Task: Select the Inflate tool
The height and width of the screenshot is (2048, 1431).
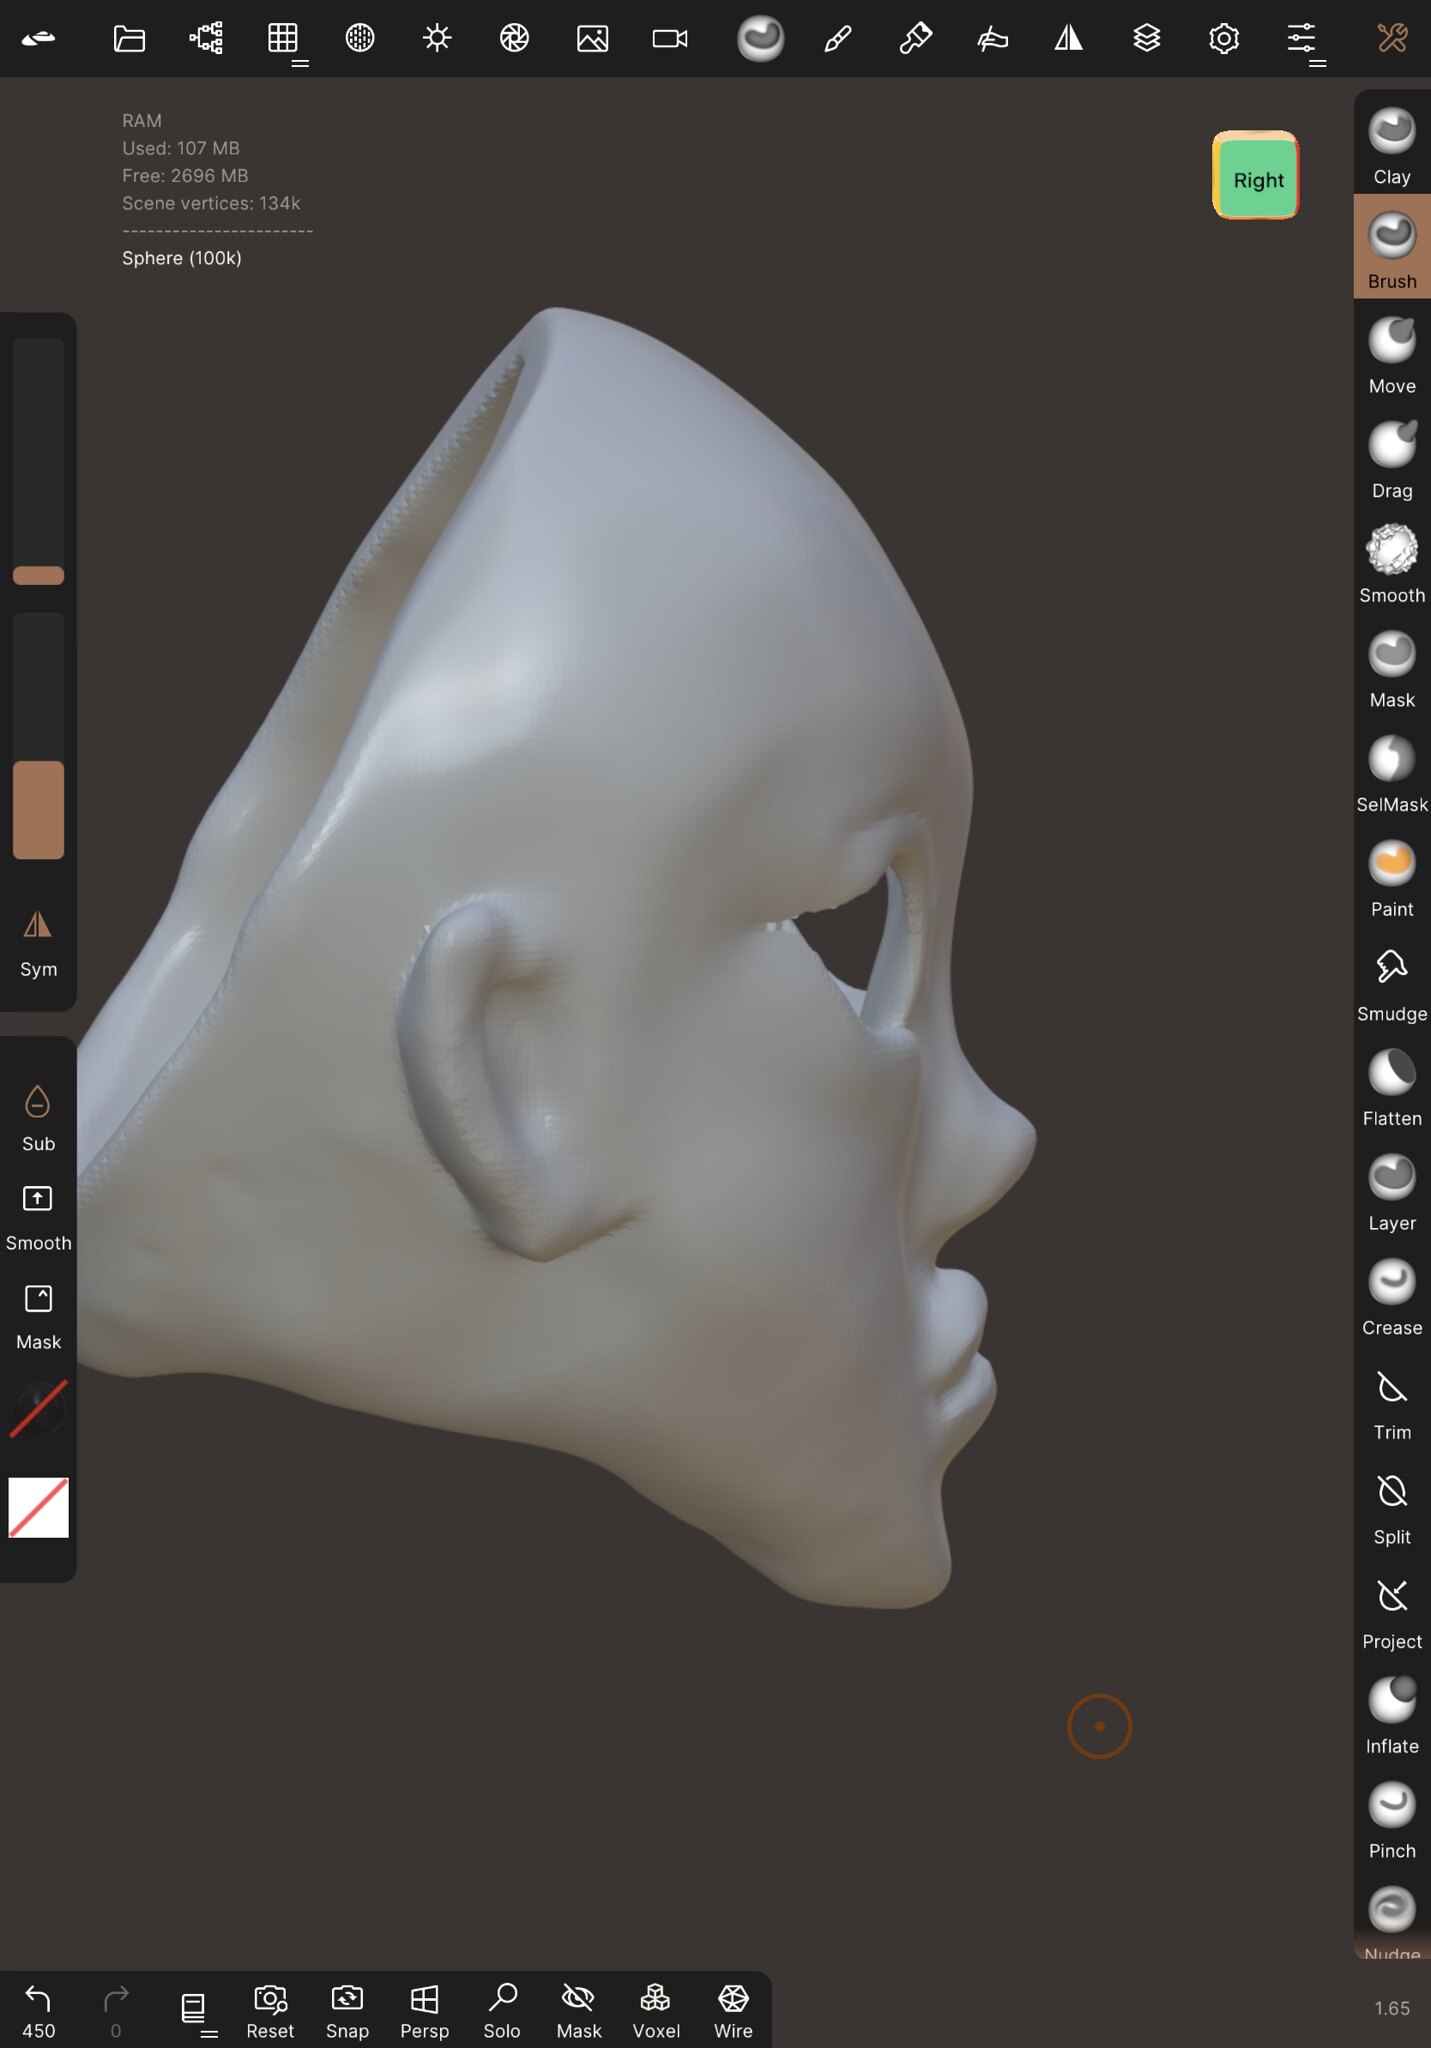Action: click(1392, 1715)
